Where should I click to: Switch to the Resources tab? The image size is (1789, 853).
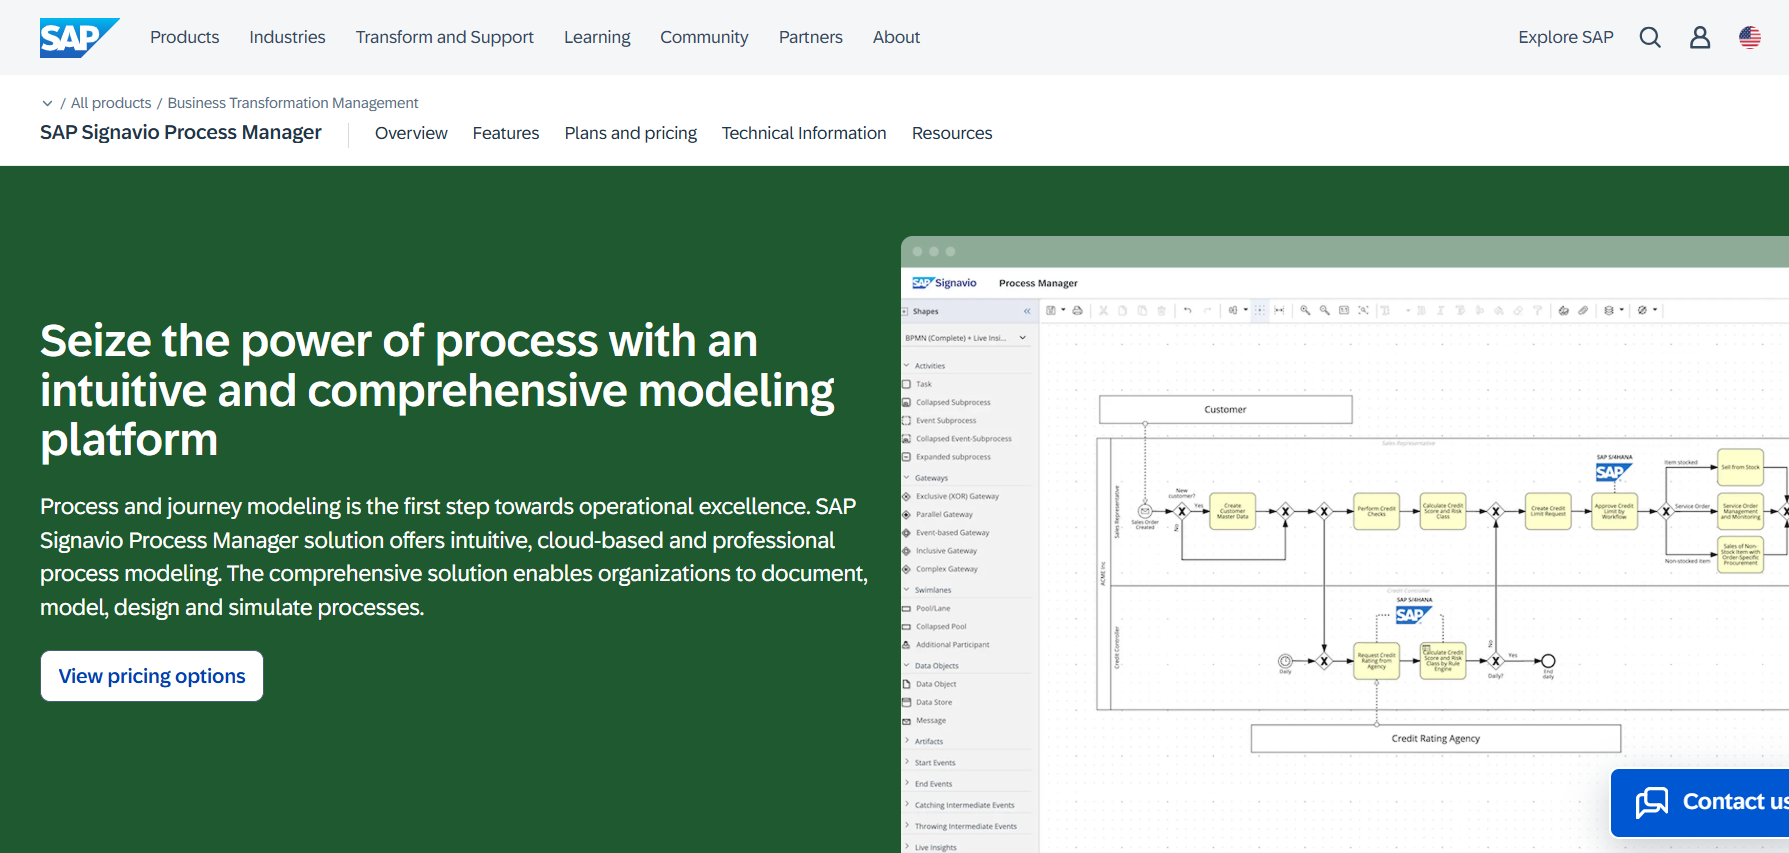coord(952,133)
